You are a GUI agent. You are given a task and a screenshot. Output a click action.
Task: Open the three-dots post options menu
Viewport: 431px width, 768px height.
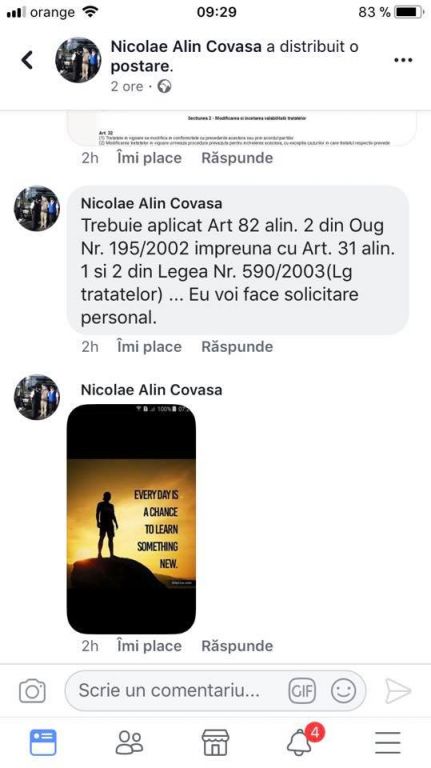point(403,60)
